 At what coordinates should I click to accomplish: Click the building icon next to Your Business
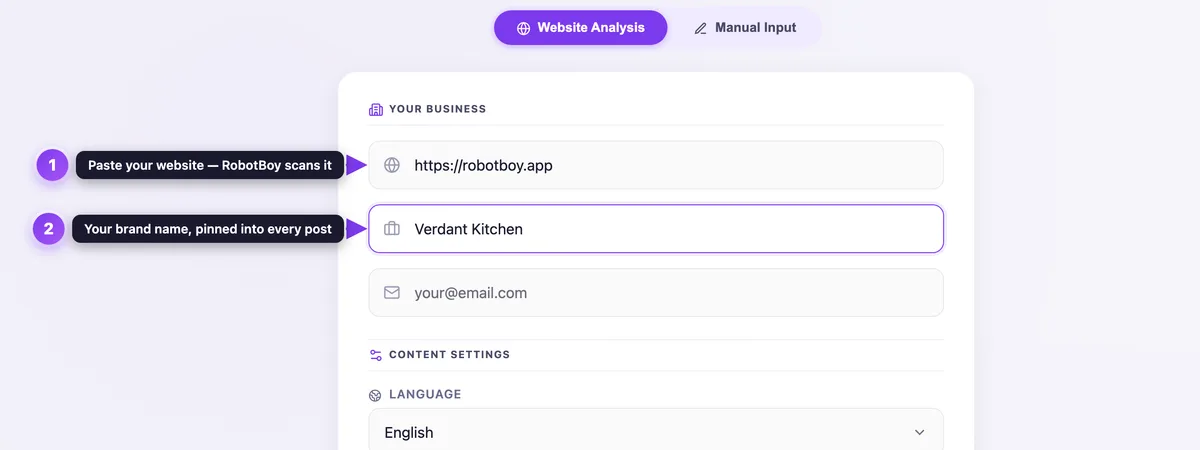pyautogui.click(x=376, y=109)
